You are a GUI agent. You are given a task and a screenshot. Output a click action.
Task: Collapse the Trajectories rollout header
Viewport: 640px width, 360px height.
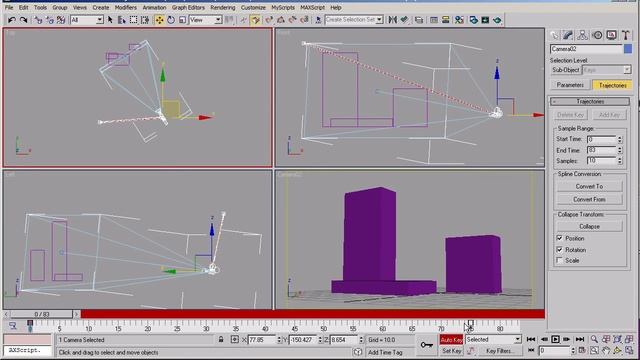590,101
